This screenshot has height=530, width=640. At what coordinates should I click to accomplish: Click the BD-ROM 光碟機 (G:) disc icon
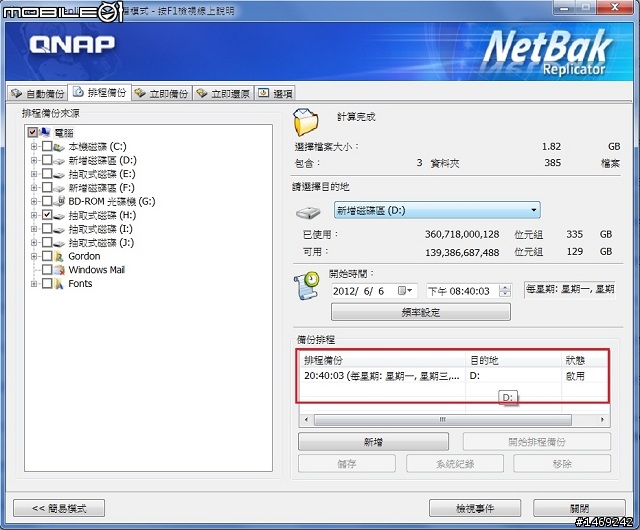tap(59, 201)
